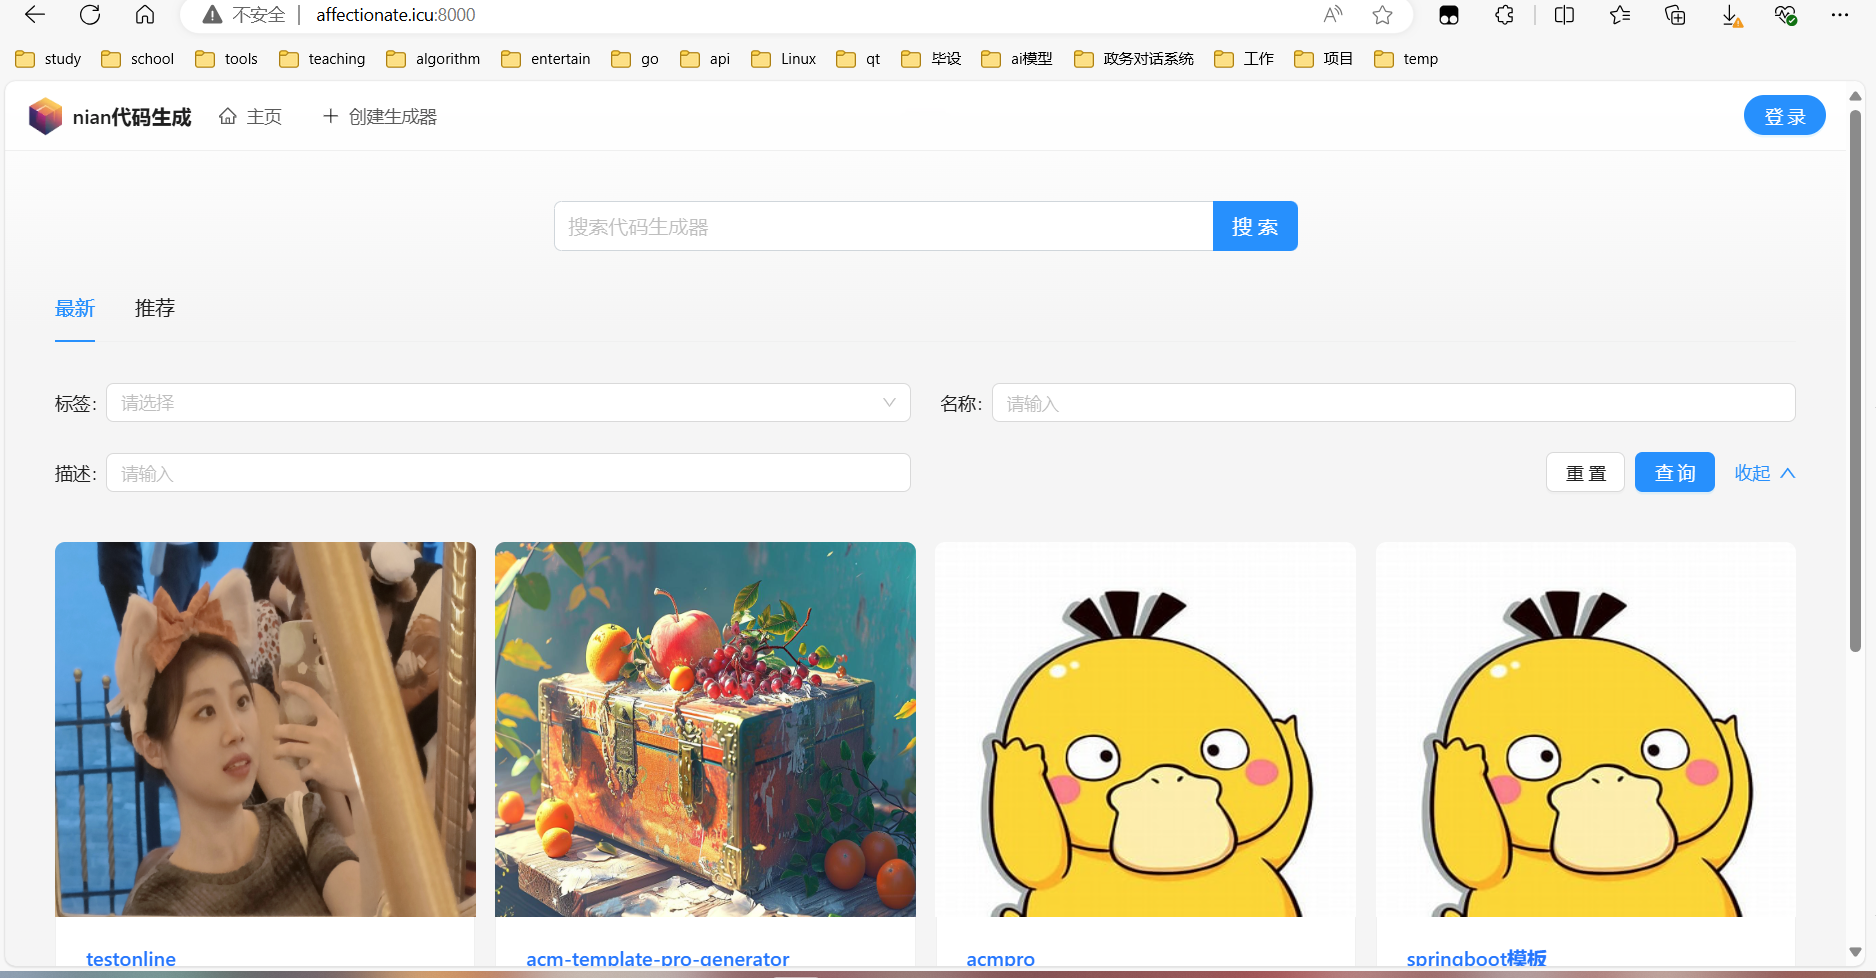The height and width of the screenshot is (978, 1876).
Task: Click the nian代码生成 cube logo
Action: pos(45,117)
